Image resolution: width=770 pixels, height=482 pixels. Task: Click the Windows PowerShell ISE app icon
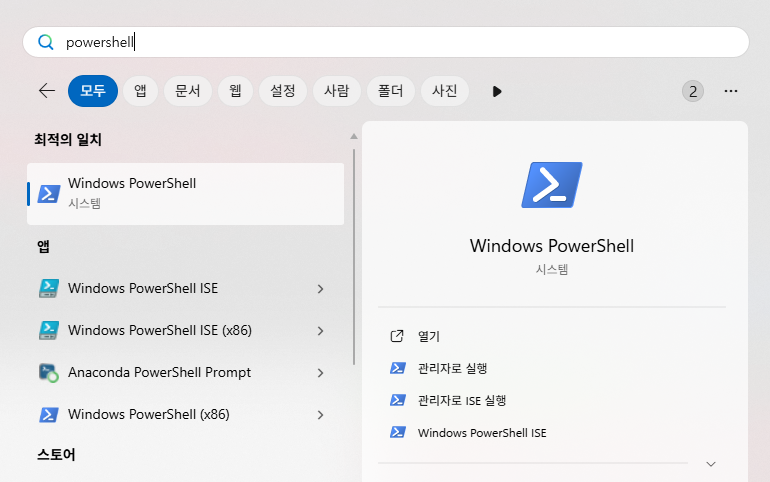[49, 289]
